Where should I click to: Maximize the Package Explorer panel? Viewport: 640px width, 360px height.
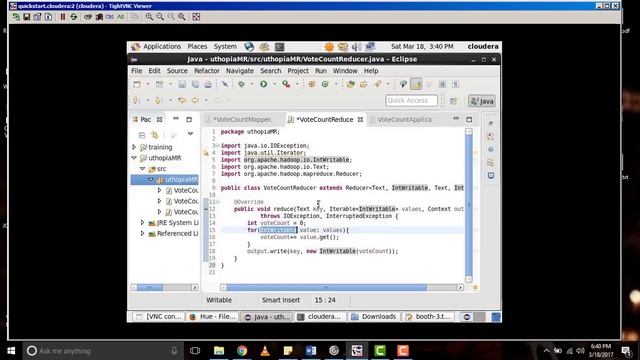click(x=189, y=120)
